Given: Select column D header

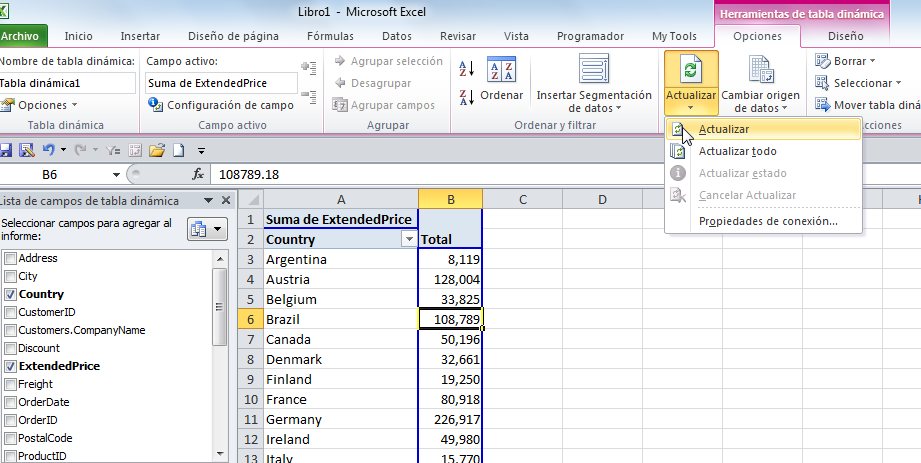Looking at the screenshot, I should pyautogui.click(x=602, y=199).
